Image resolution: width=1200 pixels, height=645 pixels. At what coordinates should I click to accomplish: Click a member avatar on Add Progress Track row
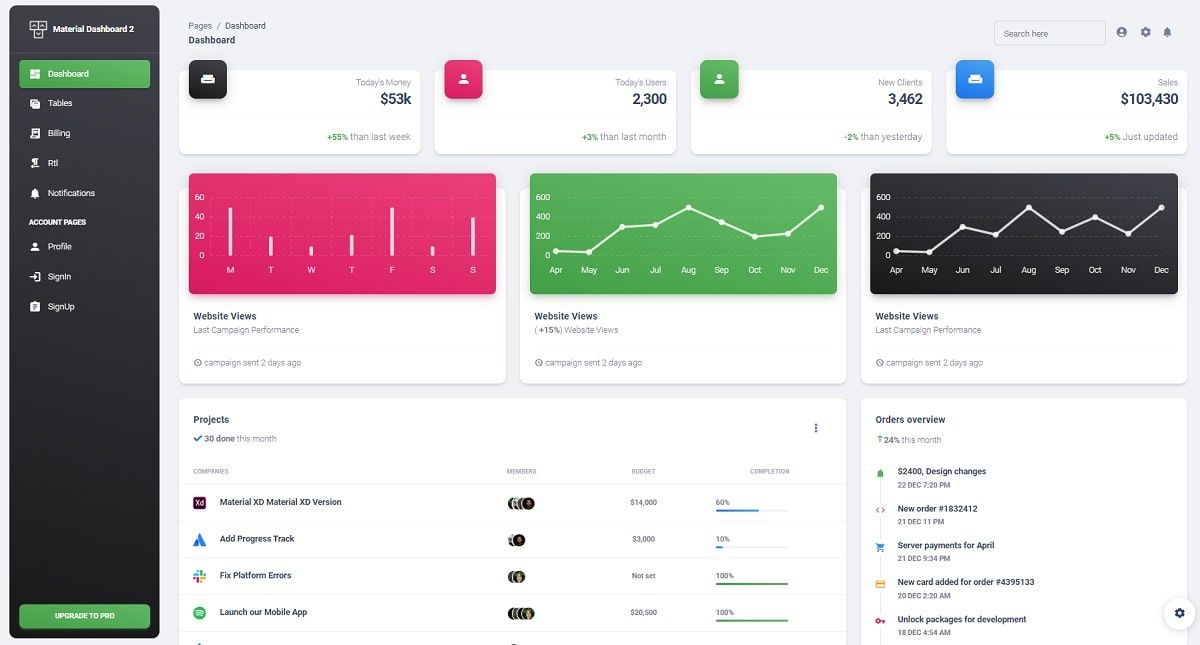[x=518, y=539]
